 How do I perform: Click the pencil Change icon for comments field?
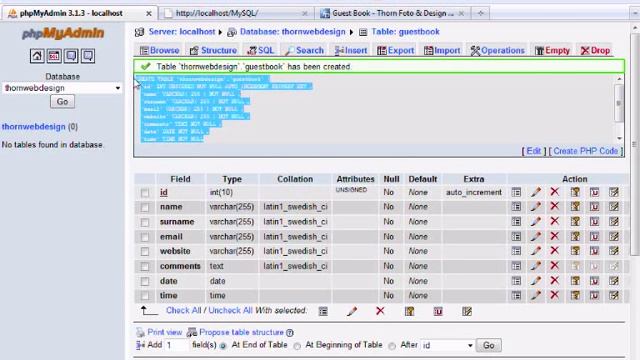pyautogui.click(x=536, y=266)
